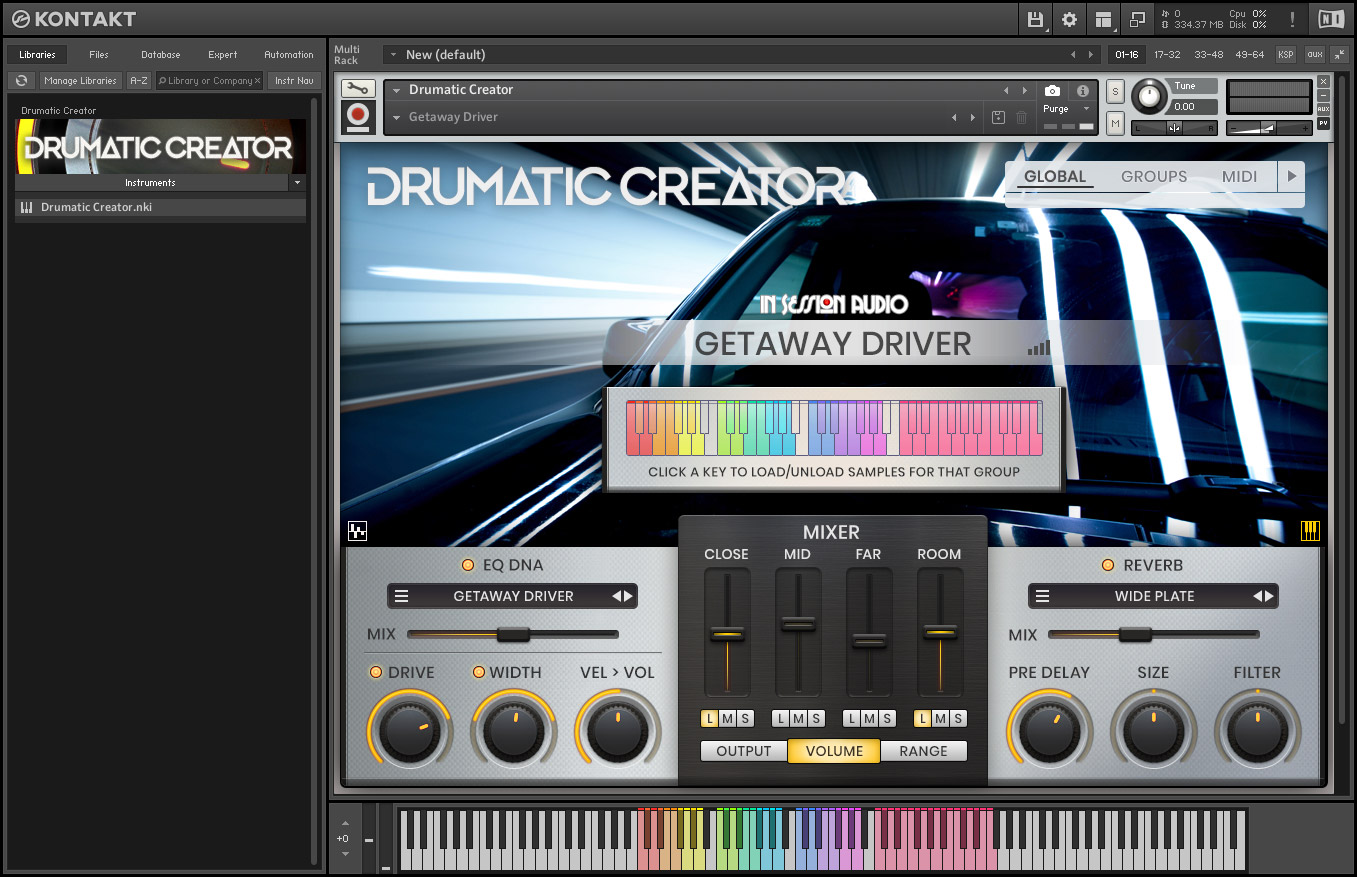Image resolution: width=1357 pixels, height=877 pixels.
Task: Open the Expert tab
Action: 223,54
